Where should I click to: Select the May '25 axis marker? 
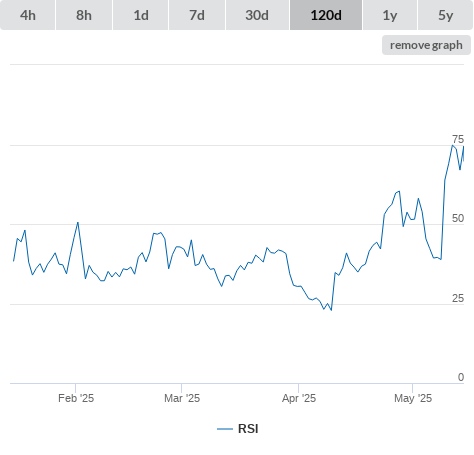(x=413, y=398)
